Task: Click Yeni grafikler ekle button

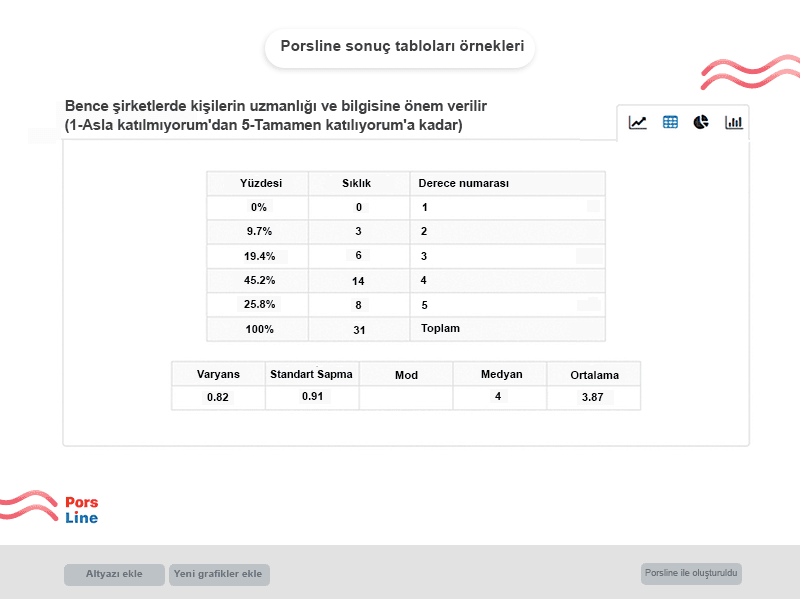Action: 219,574
